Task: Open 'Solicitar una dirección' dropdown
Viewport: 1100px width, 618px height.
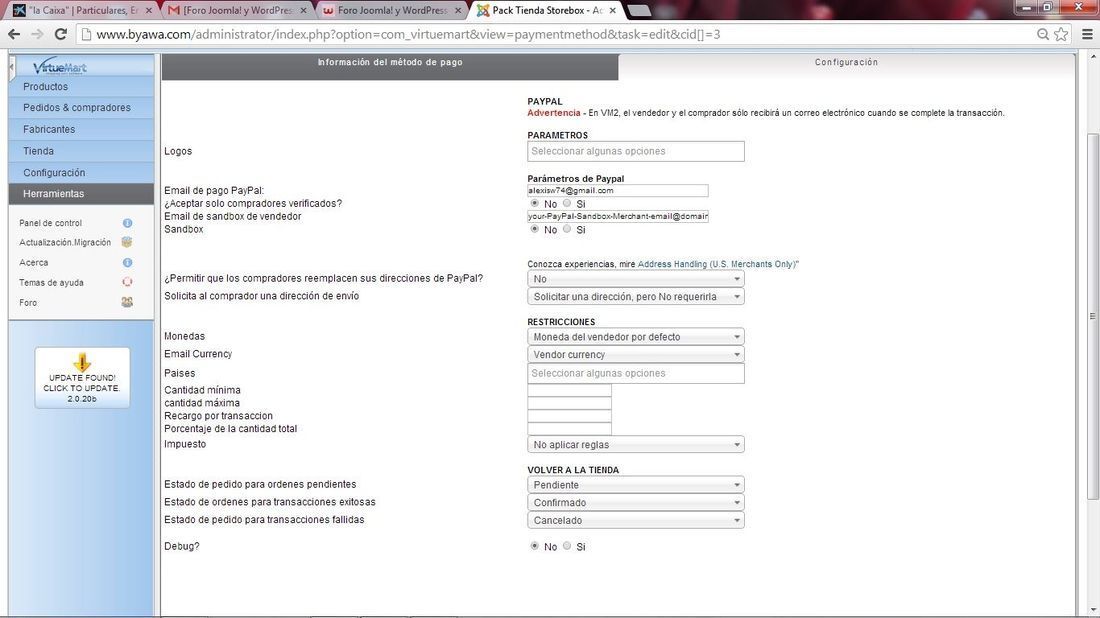Action: [636, 297]
